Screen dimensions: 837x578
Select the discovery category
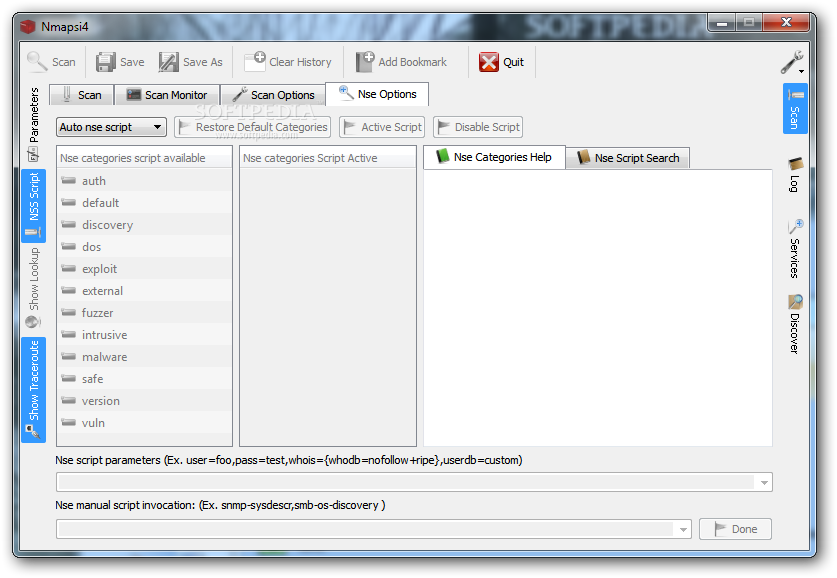(x=144, y=225)
